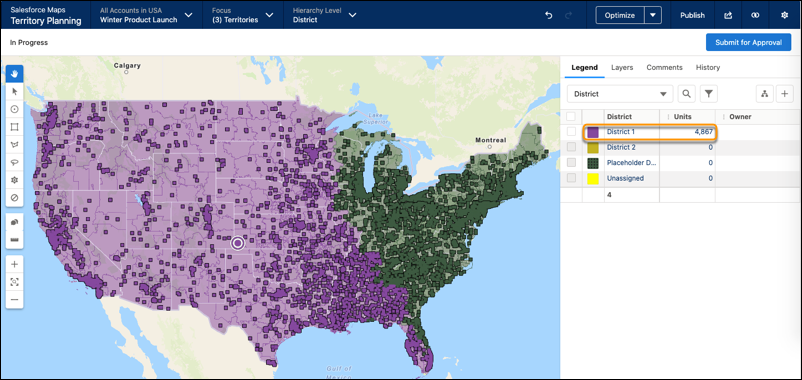Click the olive District 2 color swatch
Viewport: 802px width, 380px height.
tap(593, 148)
